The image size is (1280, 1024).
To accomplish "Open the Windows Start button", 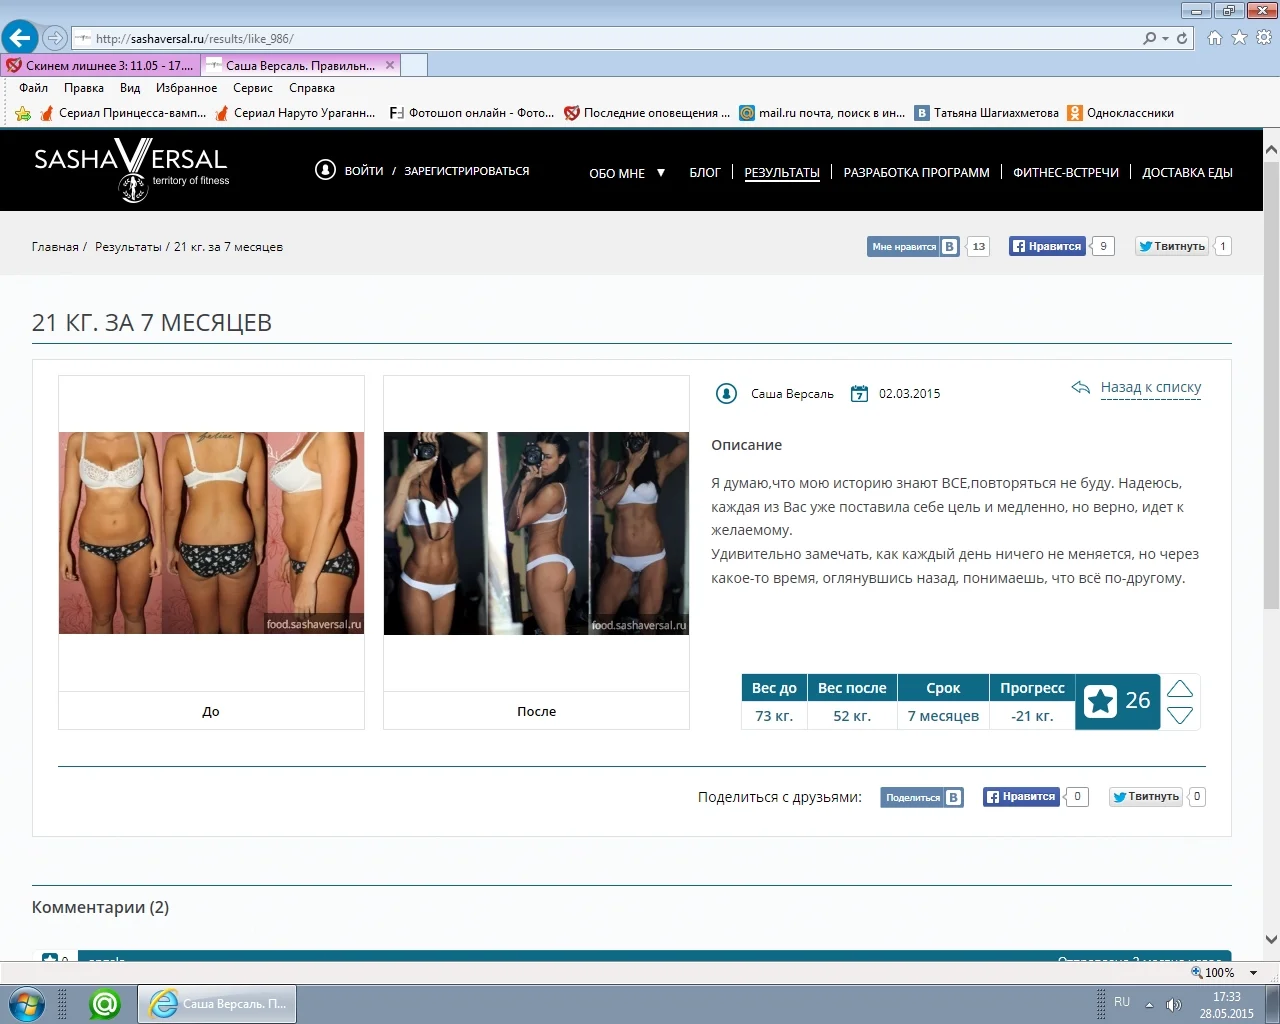I will click(26, 1003).
